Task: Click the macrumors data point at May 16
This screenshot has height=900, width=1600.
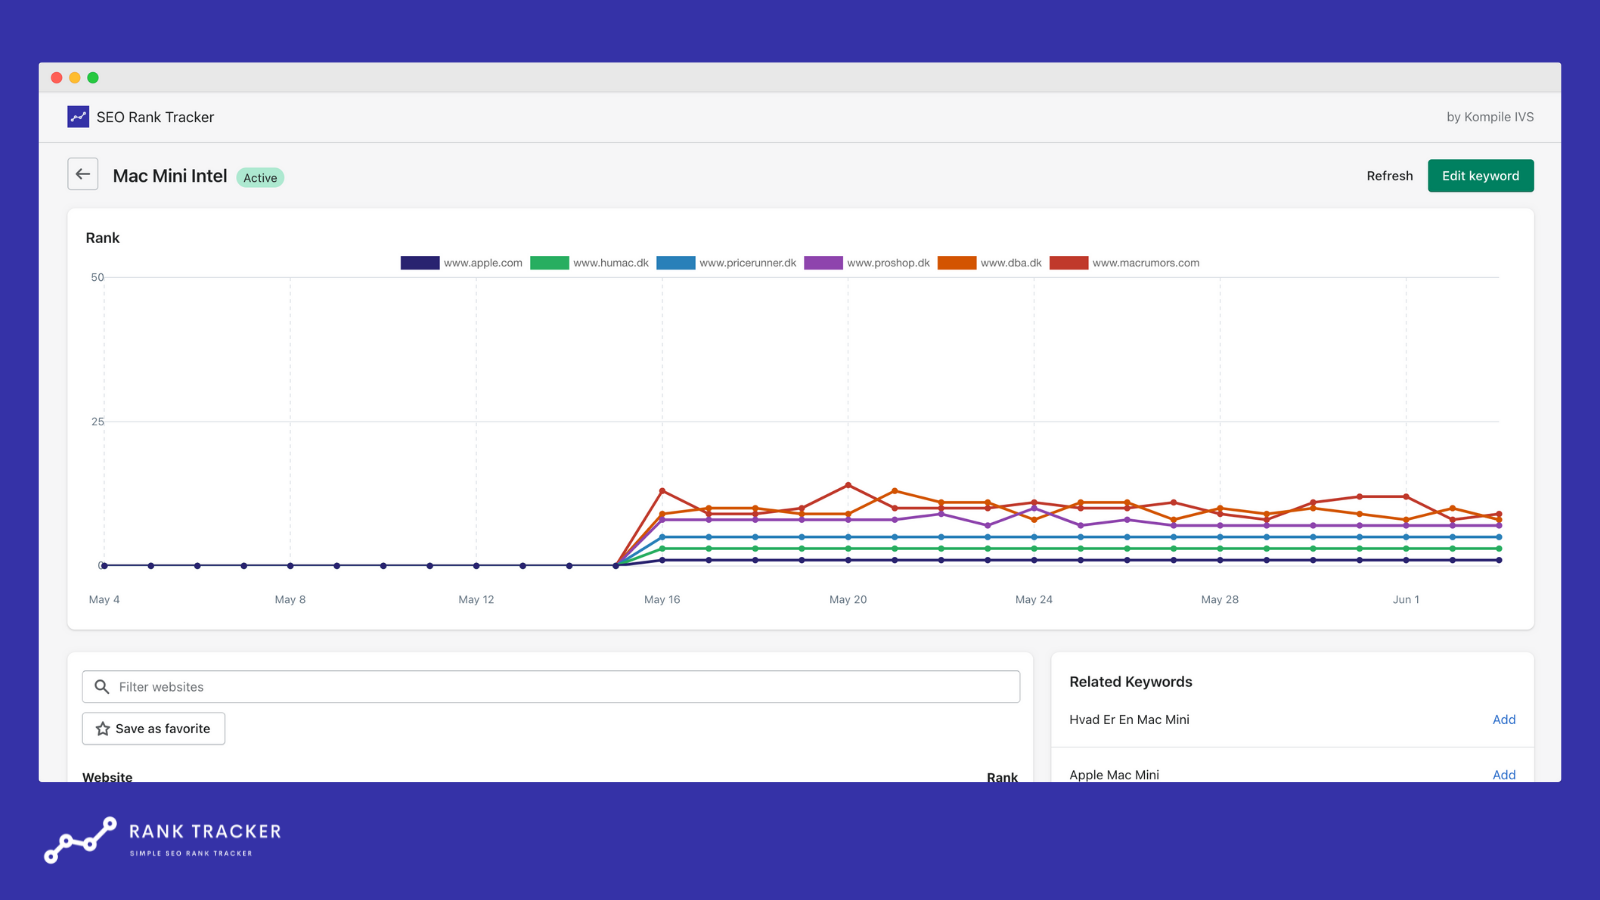Action: pyautogui.click(x=662, y=491)
